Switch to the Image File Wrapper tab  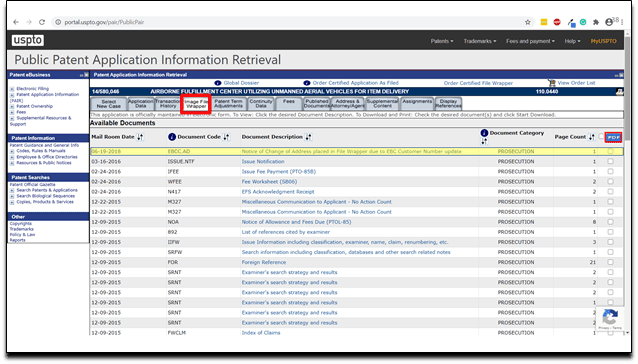tap(196, 104)
